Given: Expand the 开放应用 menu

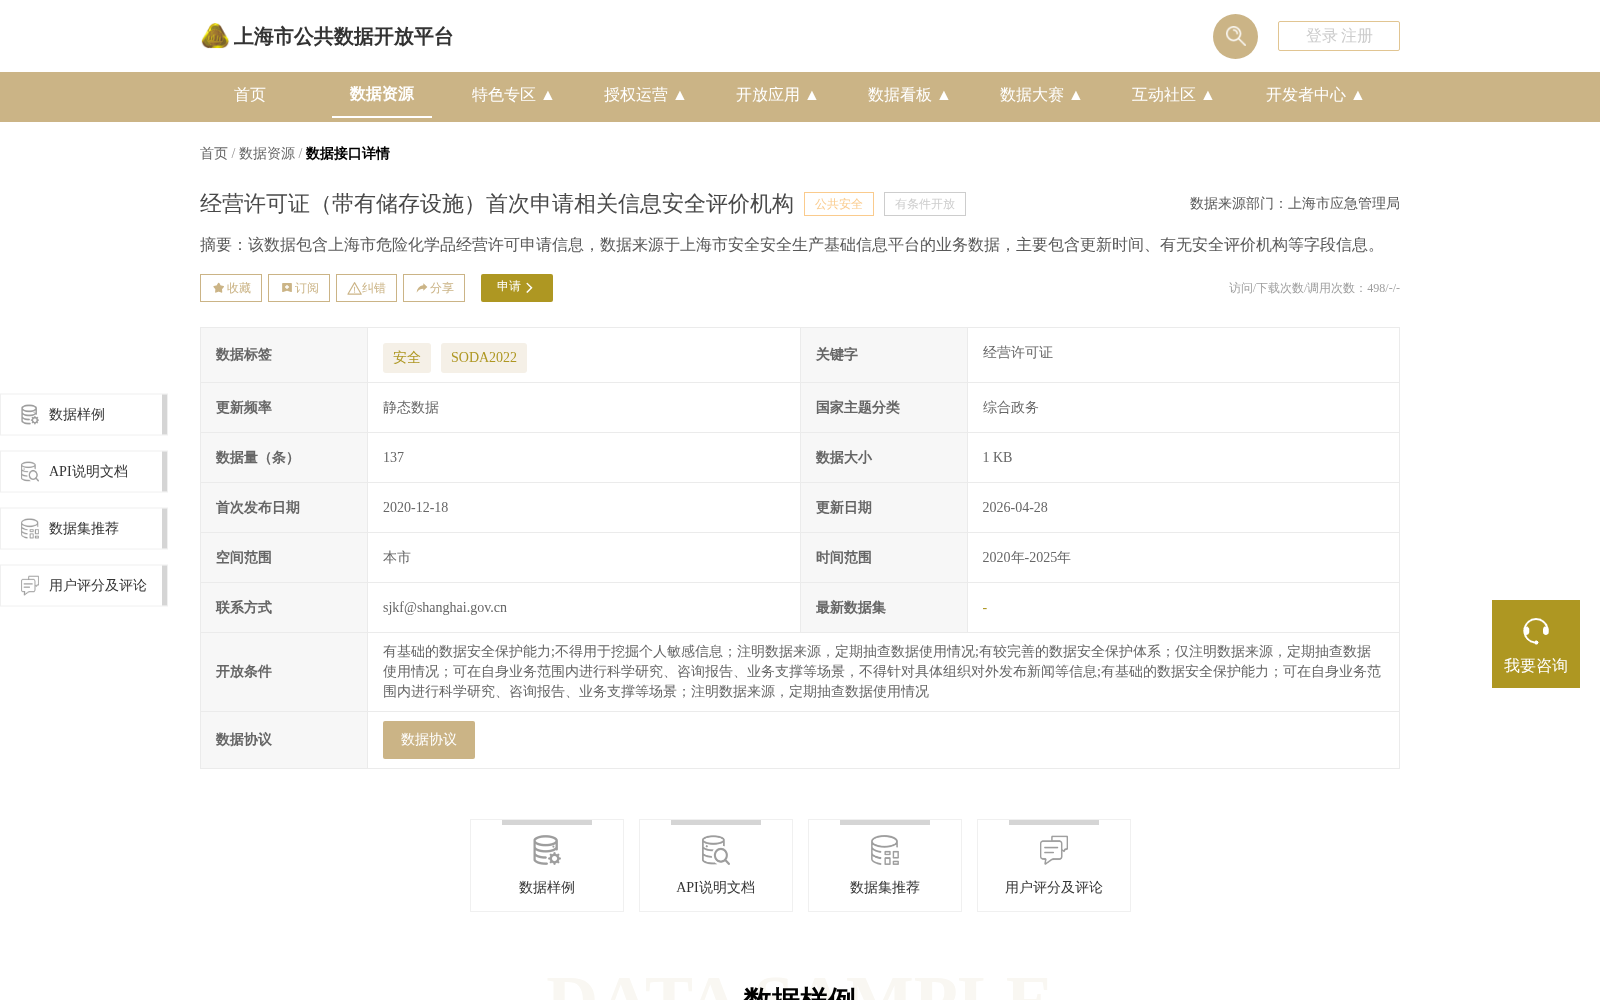Looking at the screenshot, I should pos(777,95).
